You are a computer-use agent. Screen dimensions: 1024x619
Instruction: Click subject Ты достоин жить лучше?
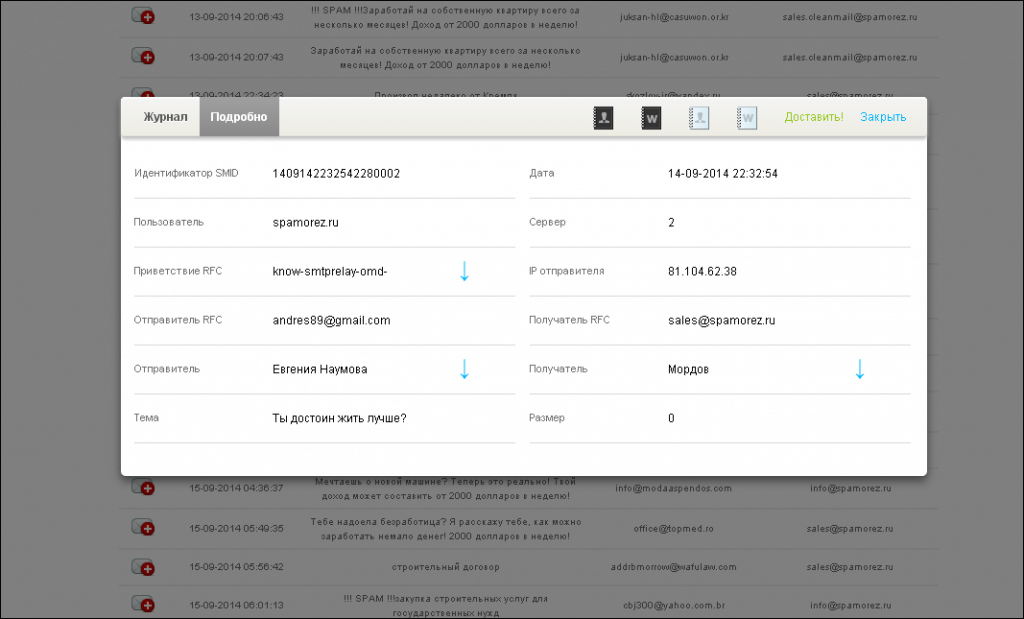click(339, 419)
